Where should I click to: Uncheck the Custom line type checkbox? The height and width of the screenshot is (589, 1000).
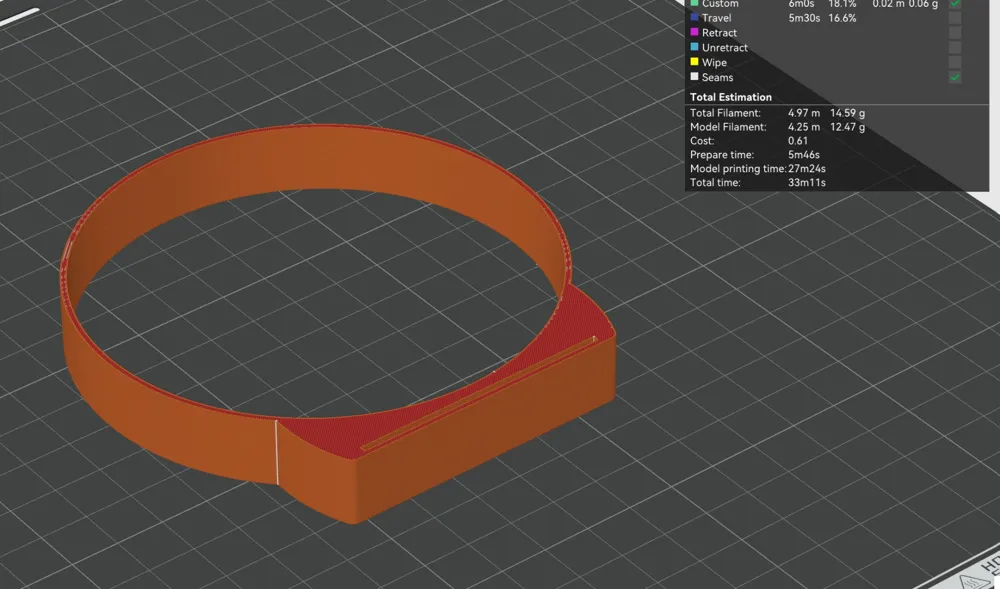click(955, 4)
